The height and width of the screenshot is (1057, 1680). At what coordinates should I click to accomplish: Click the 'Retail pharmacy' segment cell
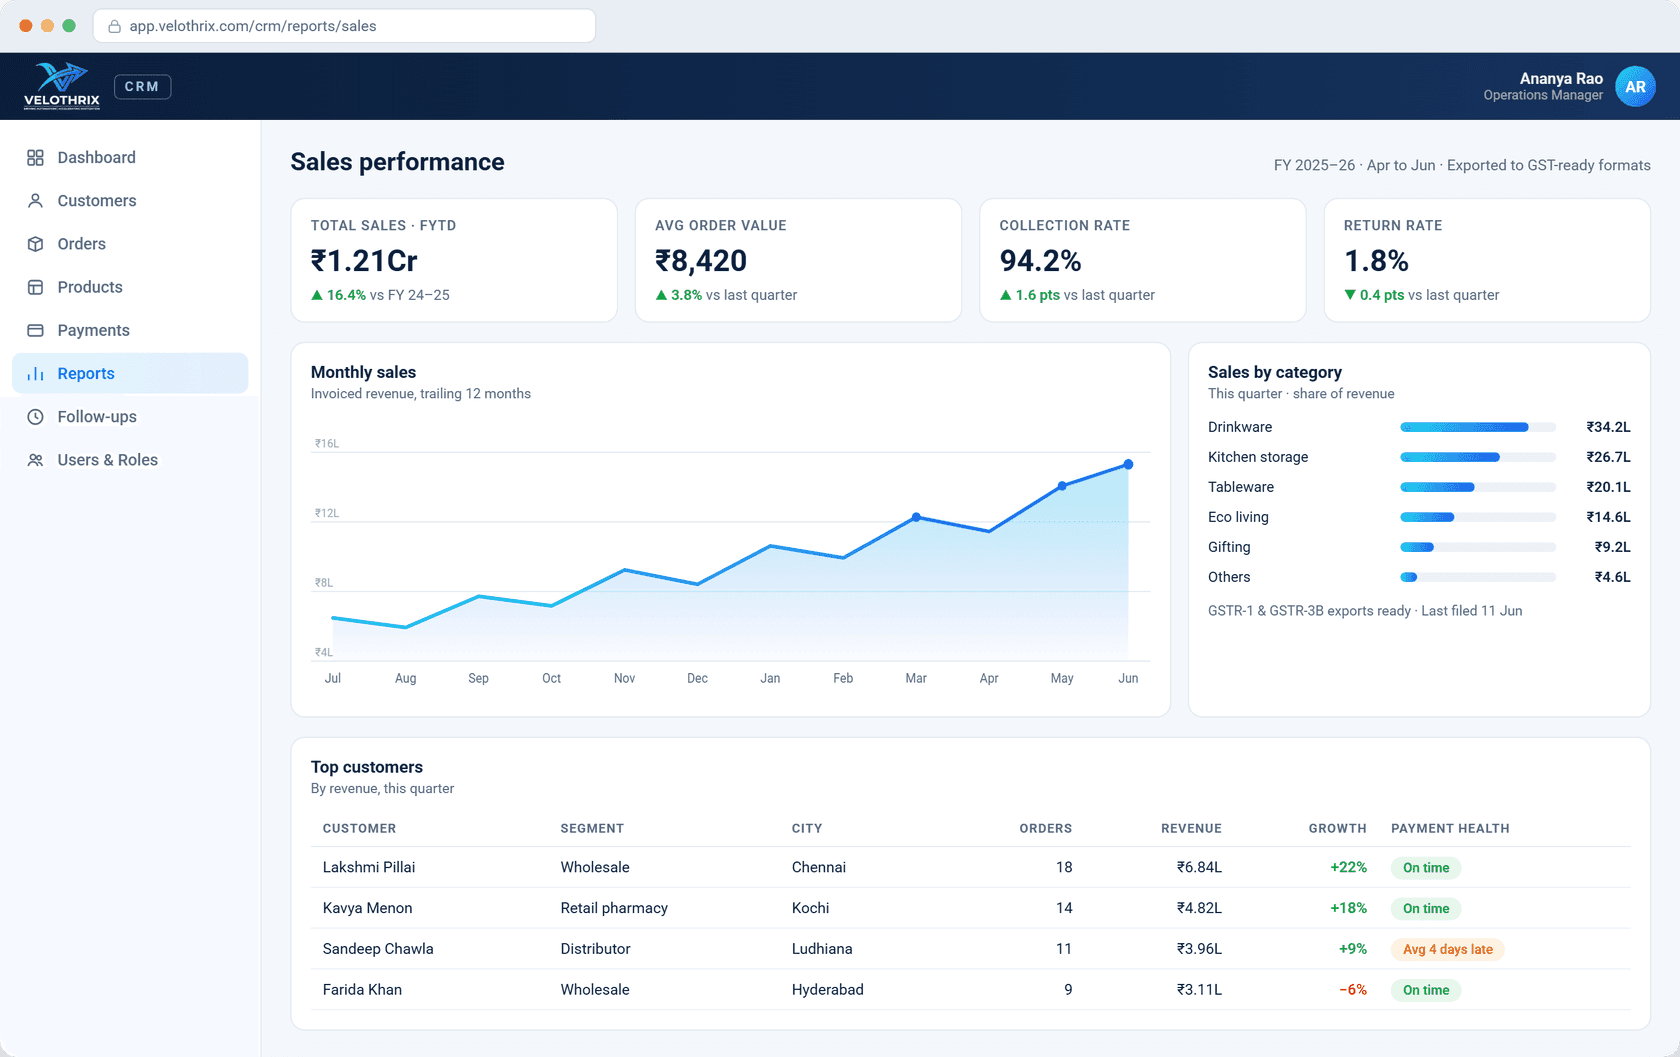pos(614,908)
